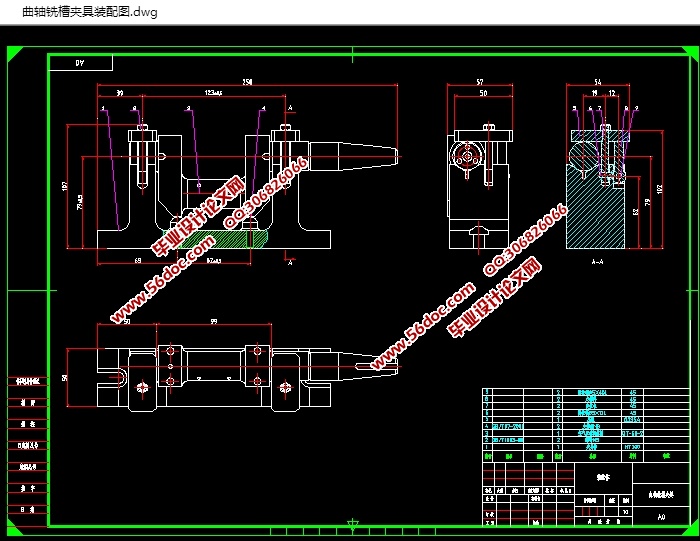The height and width of the screenshot is (541, 700).
Task: Click the 54 dimension above section view
Action: coord(598,82)
